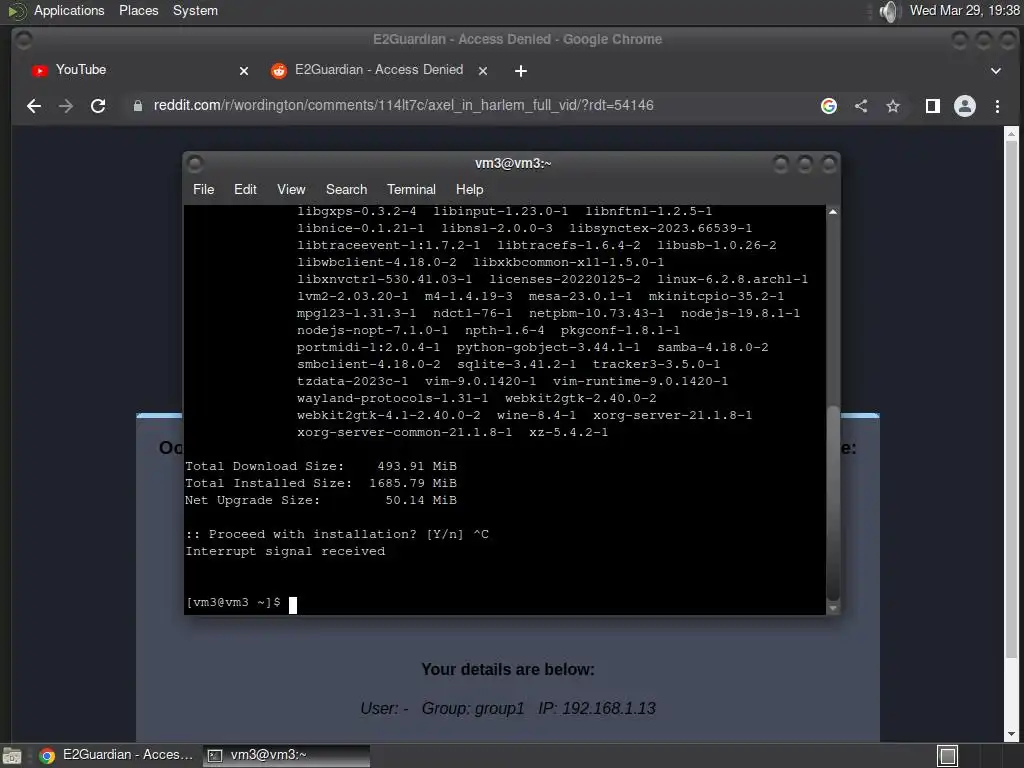
Task: Click 'Total Installed Size' line
Action: (x=321, y=483)
